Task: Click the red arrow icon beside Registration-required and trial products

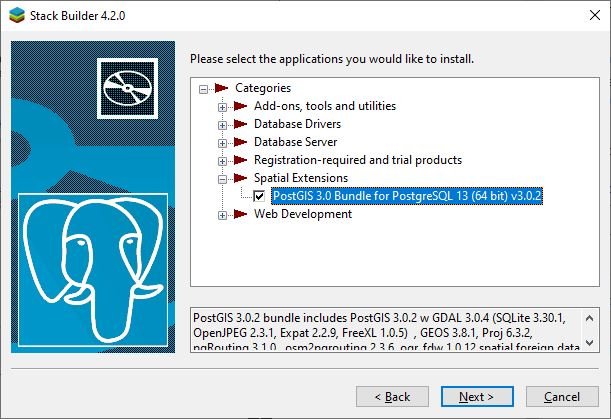Action: (x=240, y=160)
